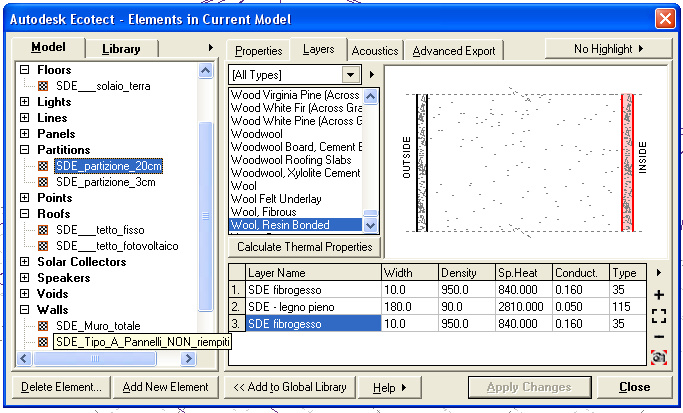The image size is (683, 413).
Task: Click the fit-extents bracket icon beside the layer table
Action: tap(659, 316)
